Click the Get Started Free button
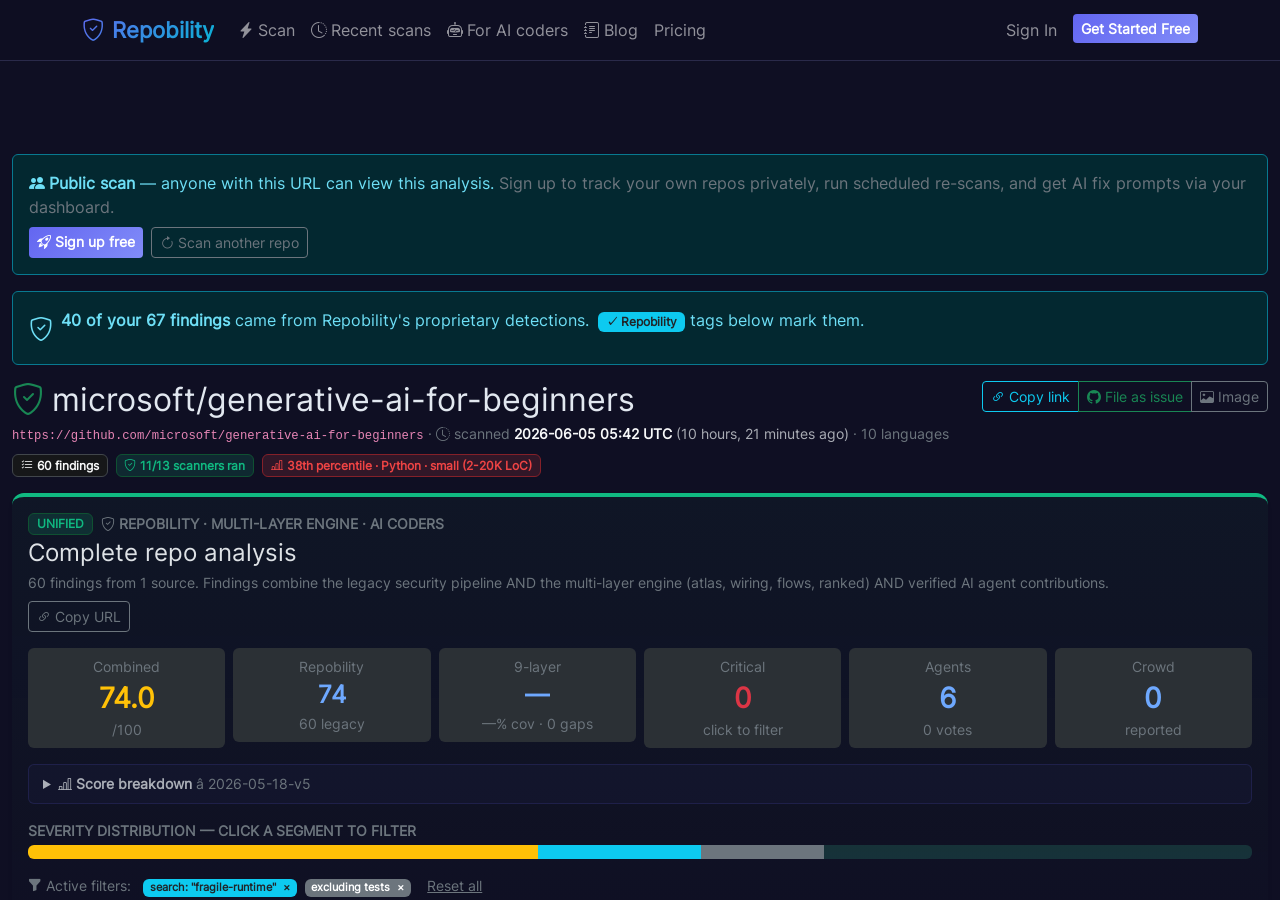This screenshot has height=900, width=1280. pyautogui.click(x=1135, y=29)
